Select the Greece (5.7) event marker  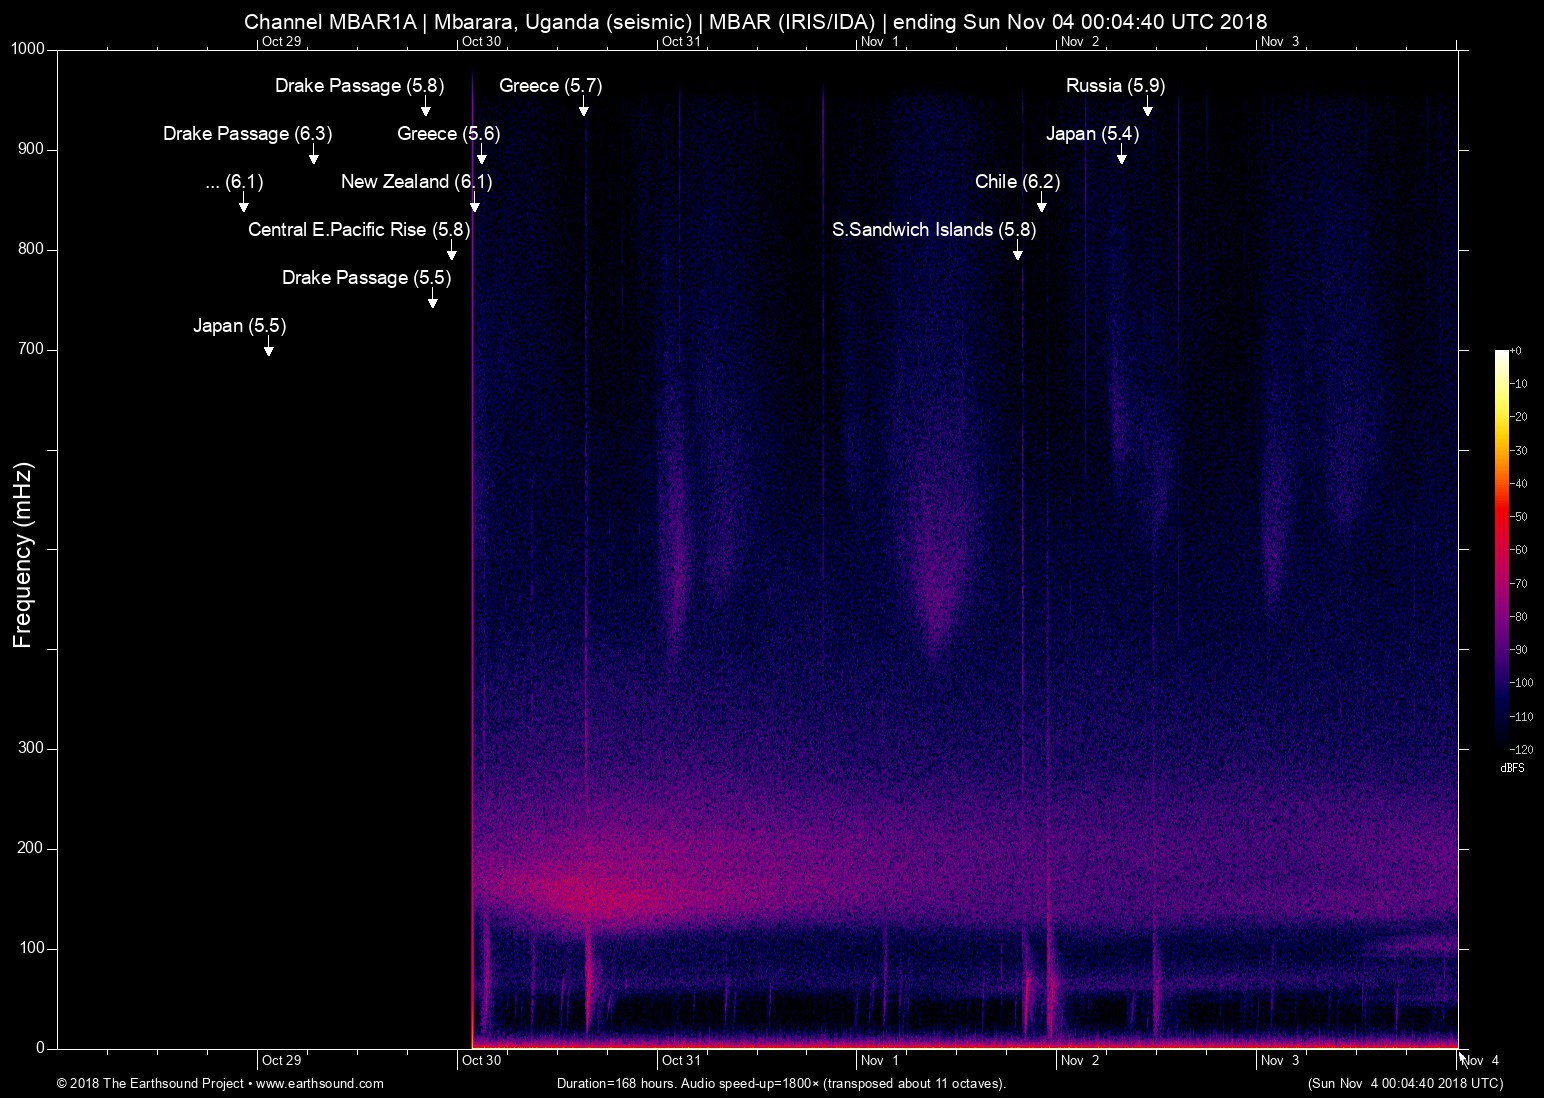click(550, 86)
